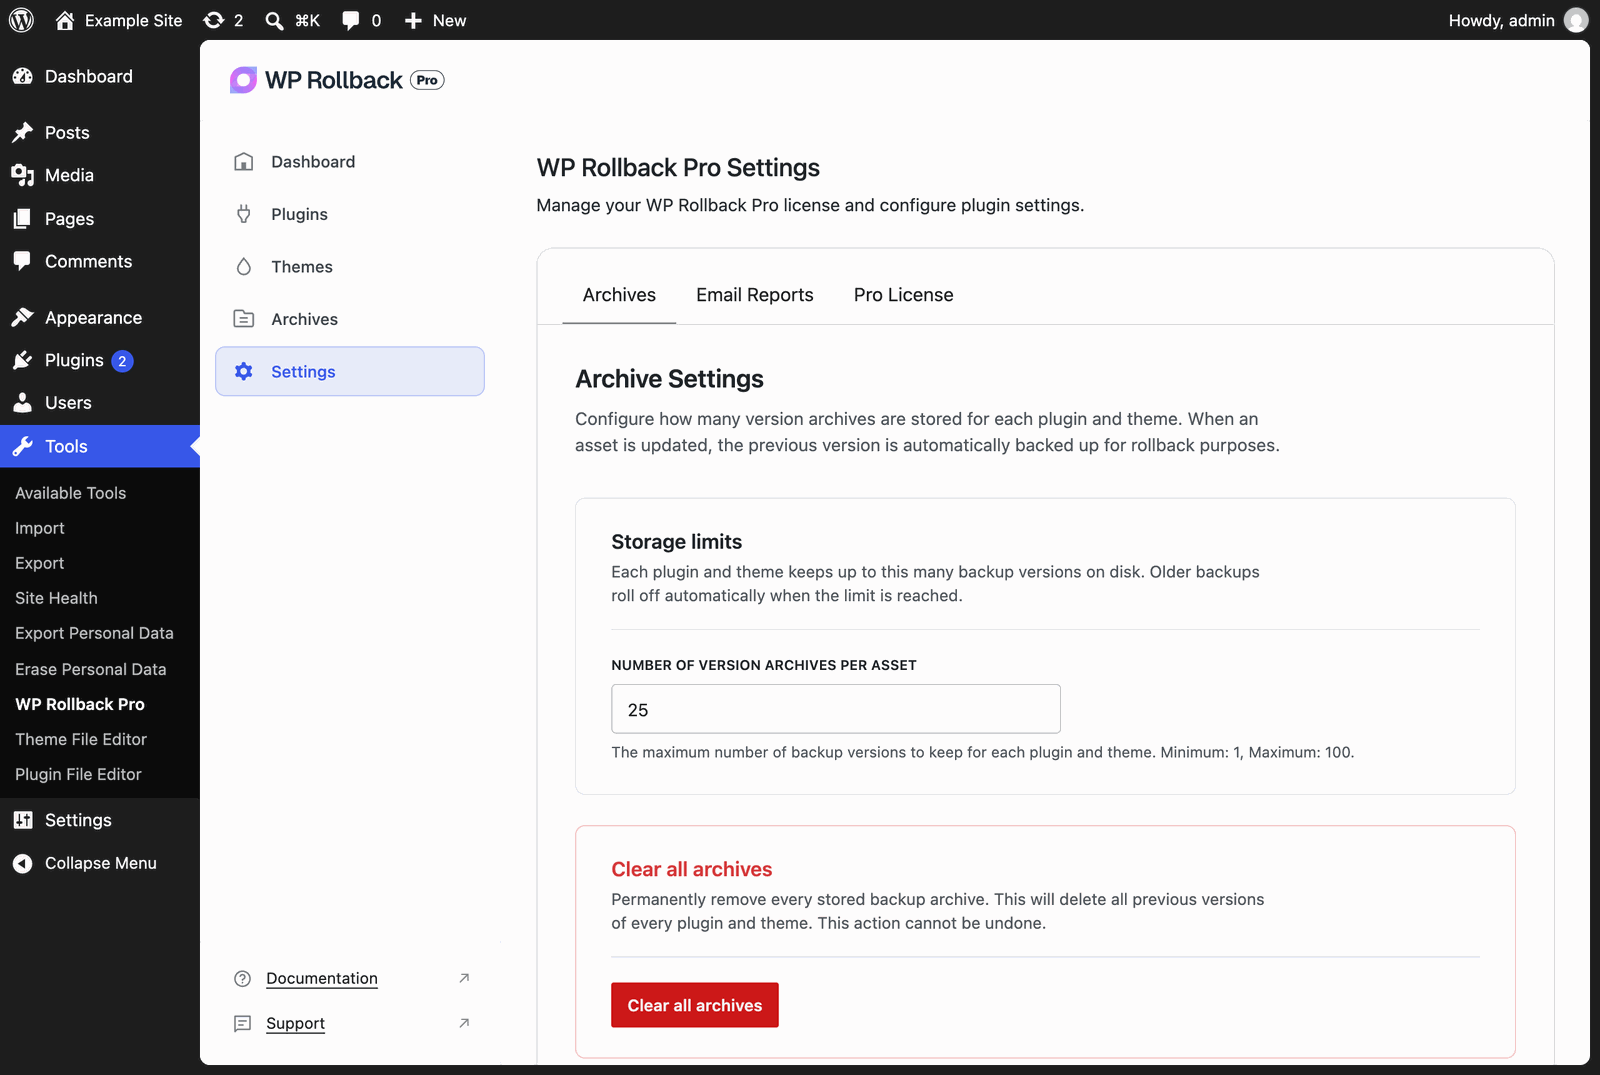Open Theme File Editor under Tools
Viewport: 1600px width, 1075px height.
[81, 739]
